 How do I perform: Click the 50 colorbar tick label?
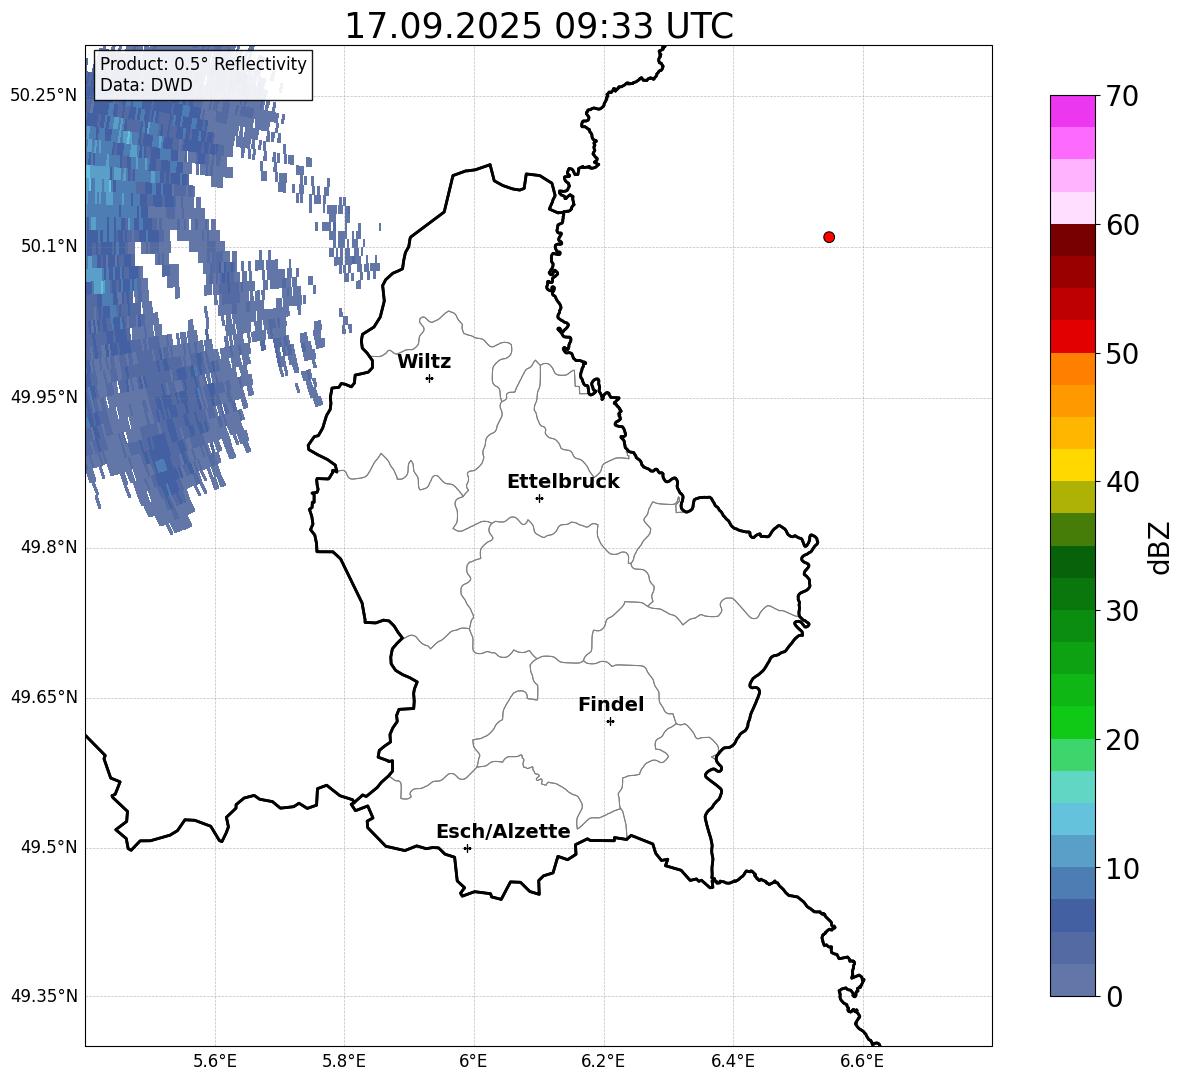1122,353
